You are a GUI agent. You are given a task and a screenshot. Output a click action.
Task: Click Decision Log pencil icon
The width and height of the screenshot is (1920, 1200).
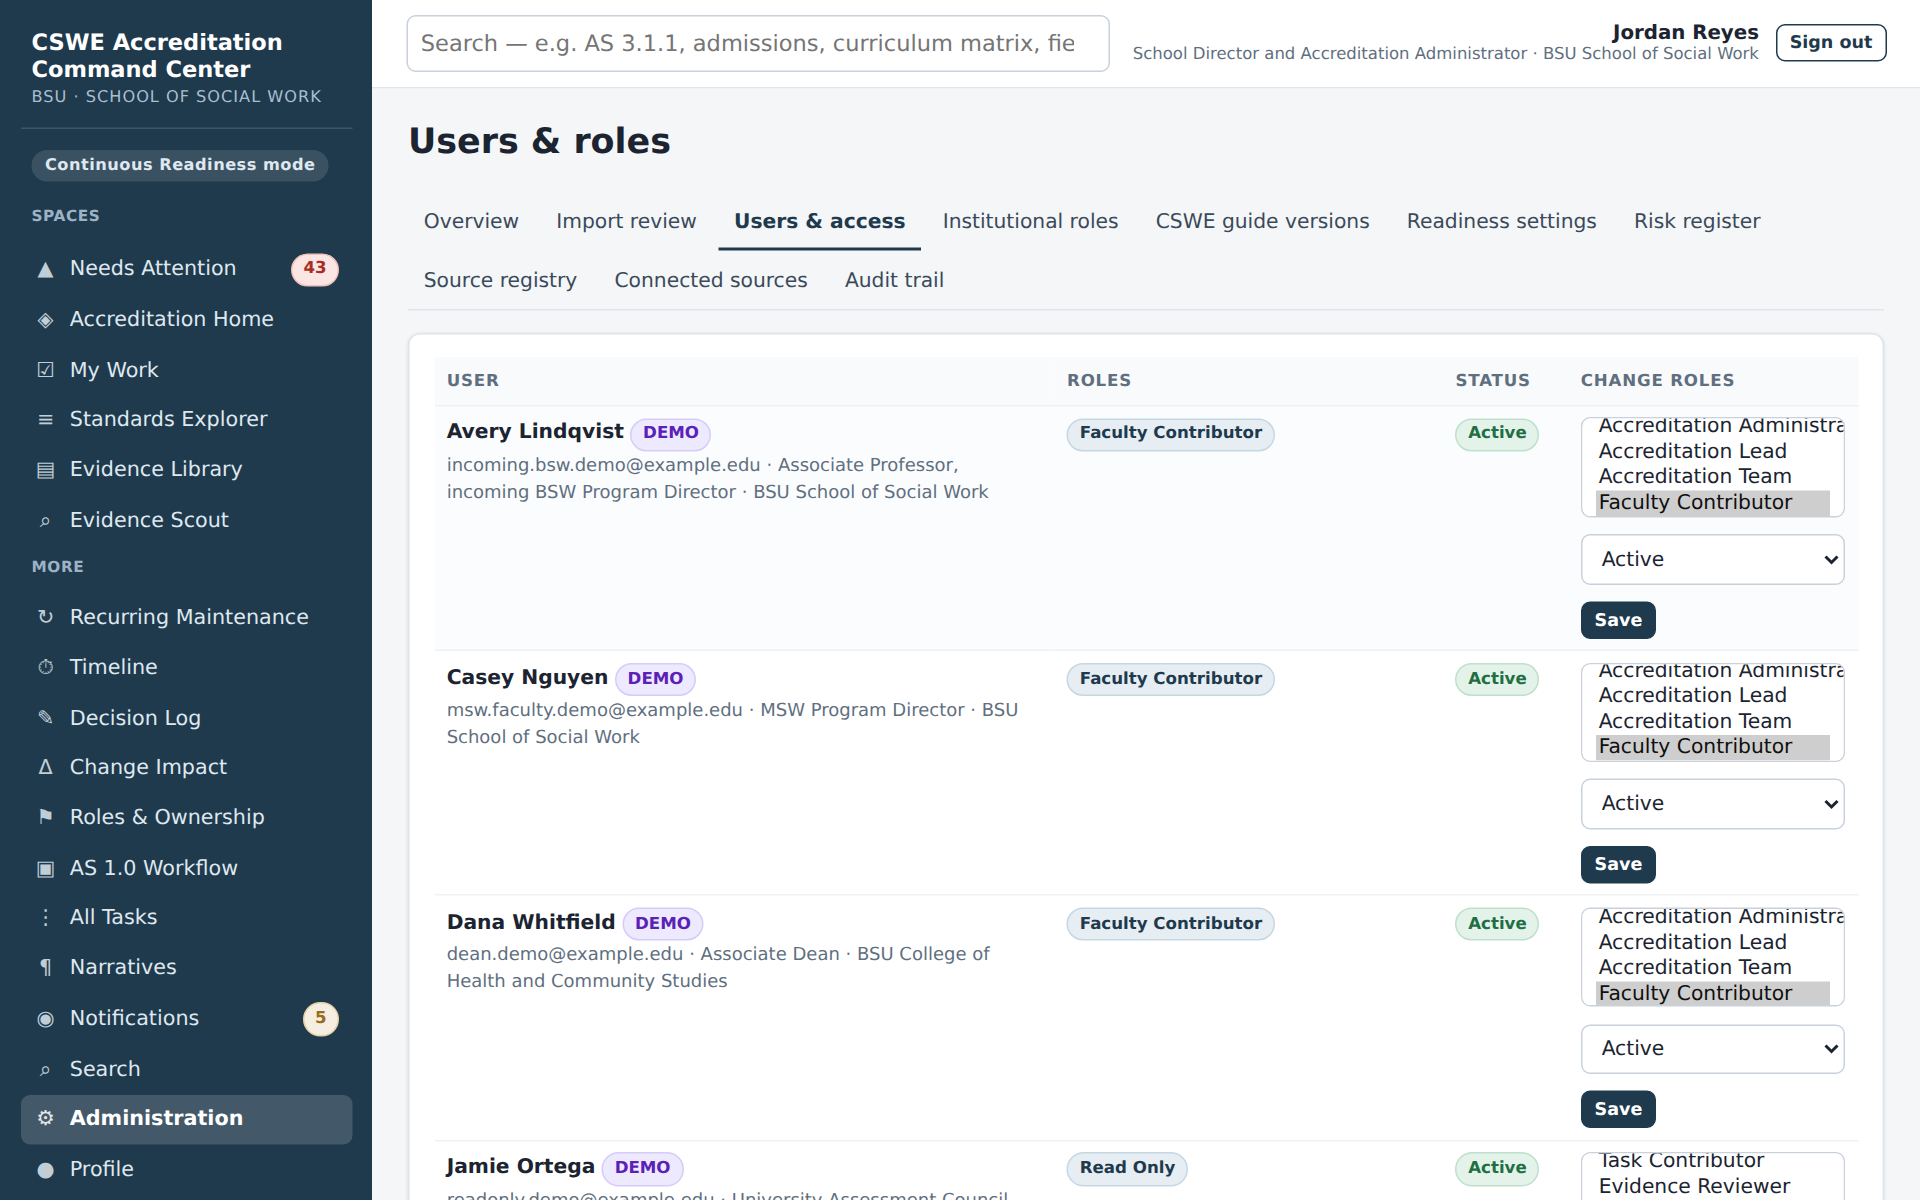[x=45, y=718]
